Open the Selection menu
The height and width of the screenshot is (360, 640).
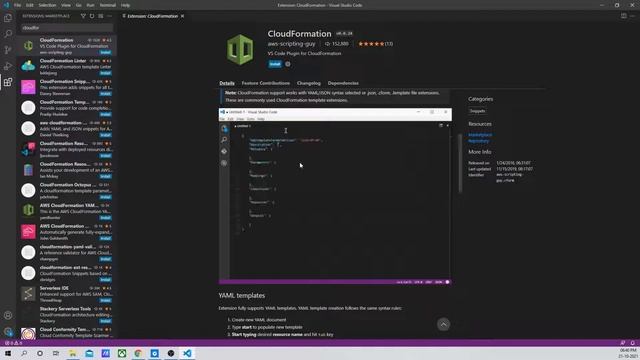[47, 5]
